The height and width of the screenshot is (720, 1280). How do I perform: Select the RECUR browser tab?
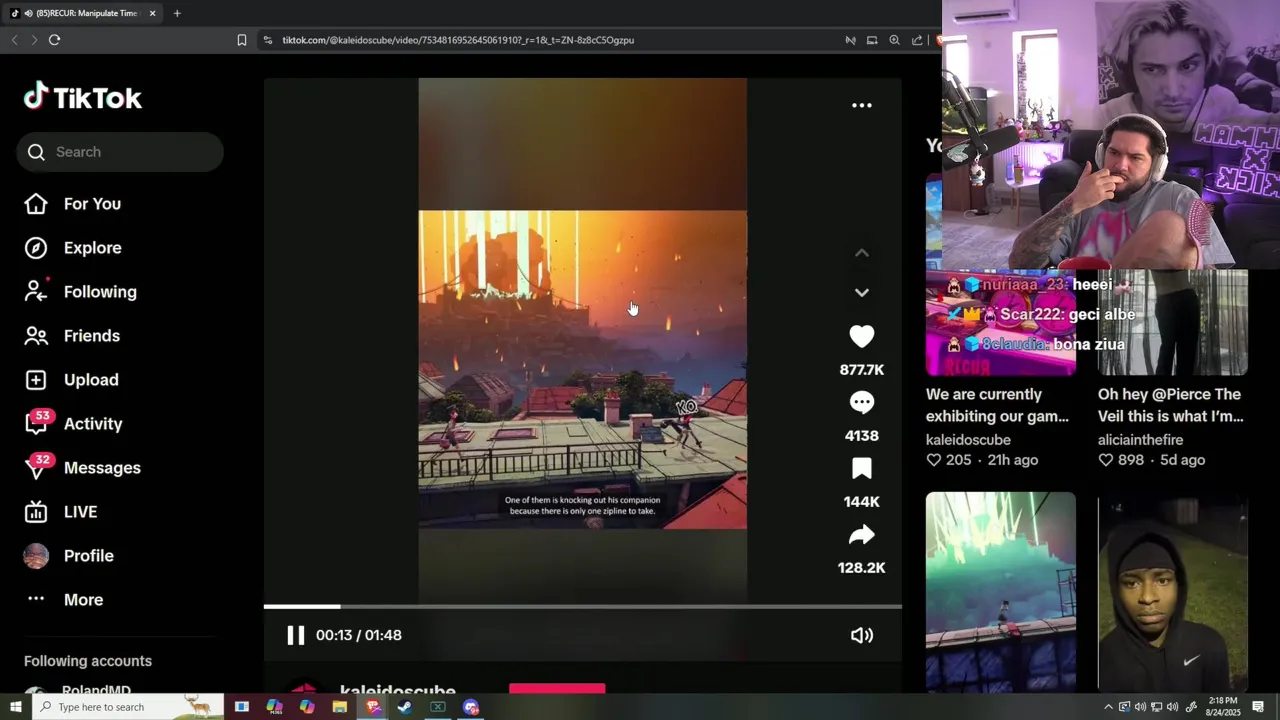point(82,13)
